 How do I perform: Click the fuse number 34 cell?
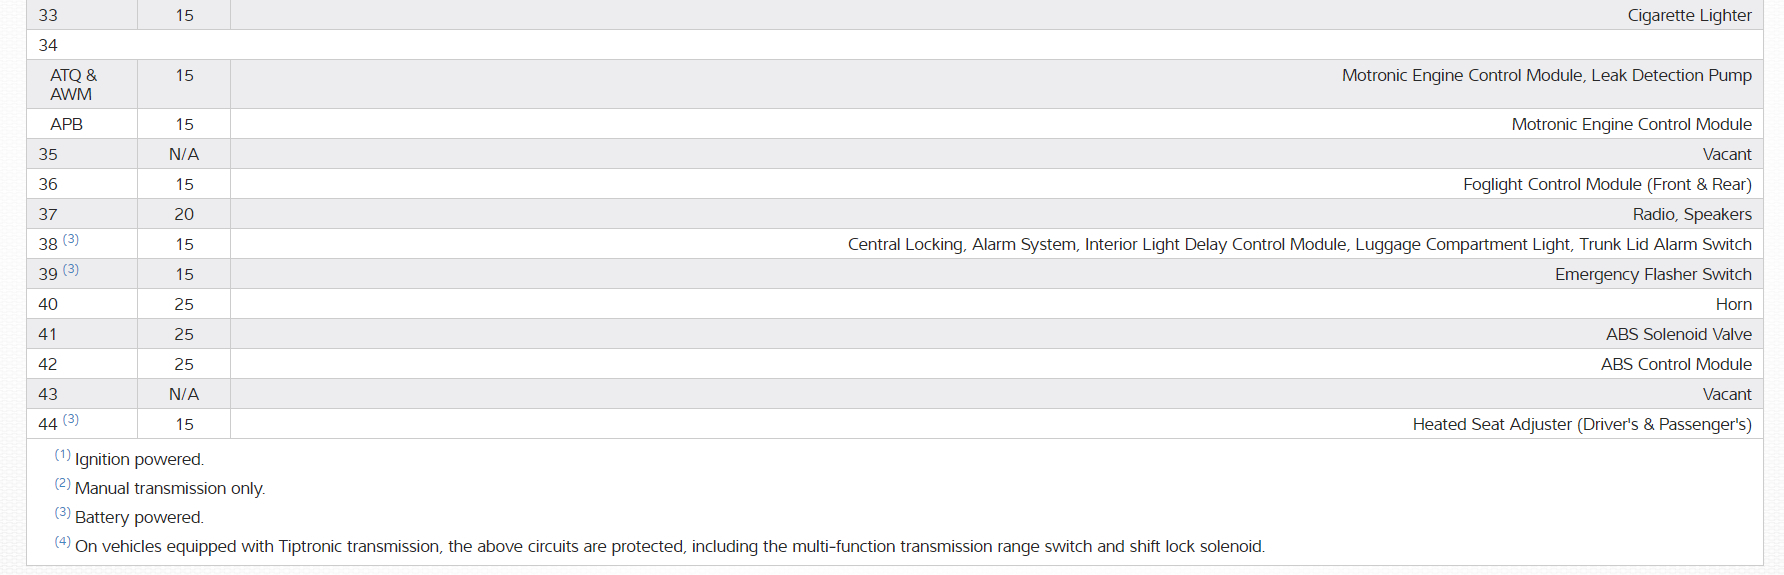48,45
